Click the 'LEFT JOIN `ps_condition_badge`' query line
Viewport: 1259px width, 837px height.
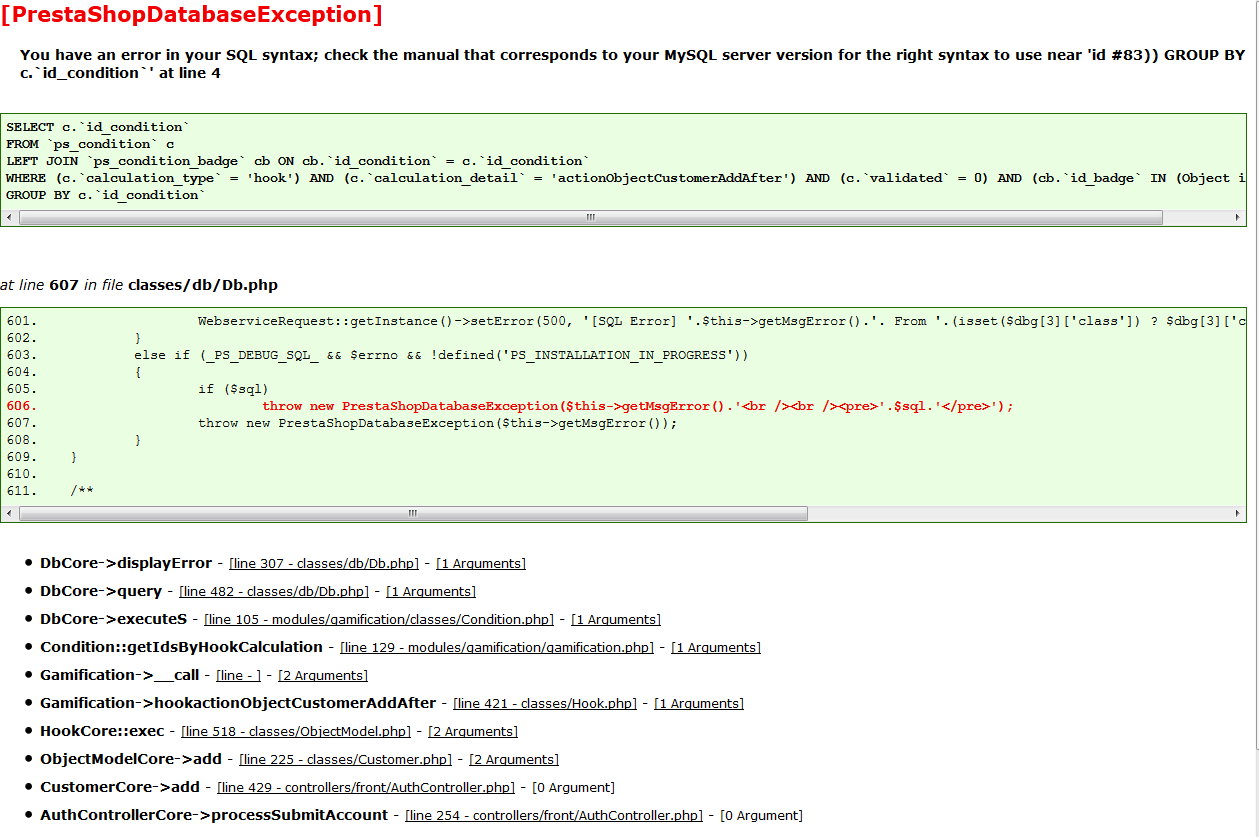pos(298,161)
